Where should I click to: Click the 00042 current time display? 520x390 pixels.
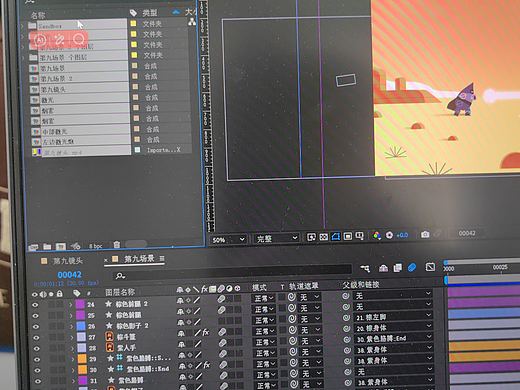[69, 275]
